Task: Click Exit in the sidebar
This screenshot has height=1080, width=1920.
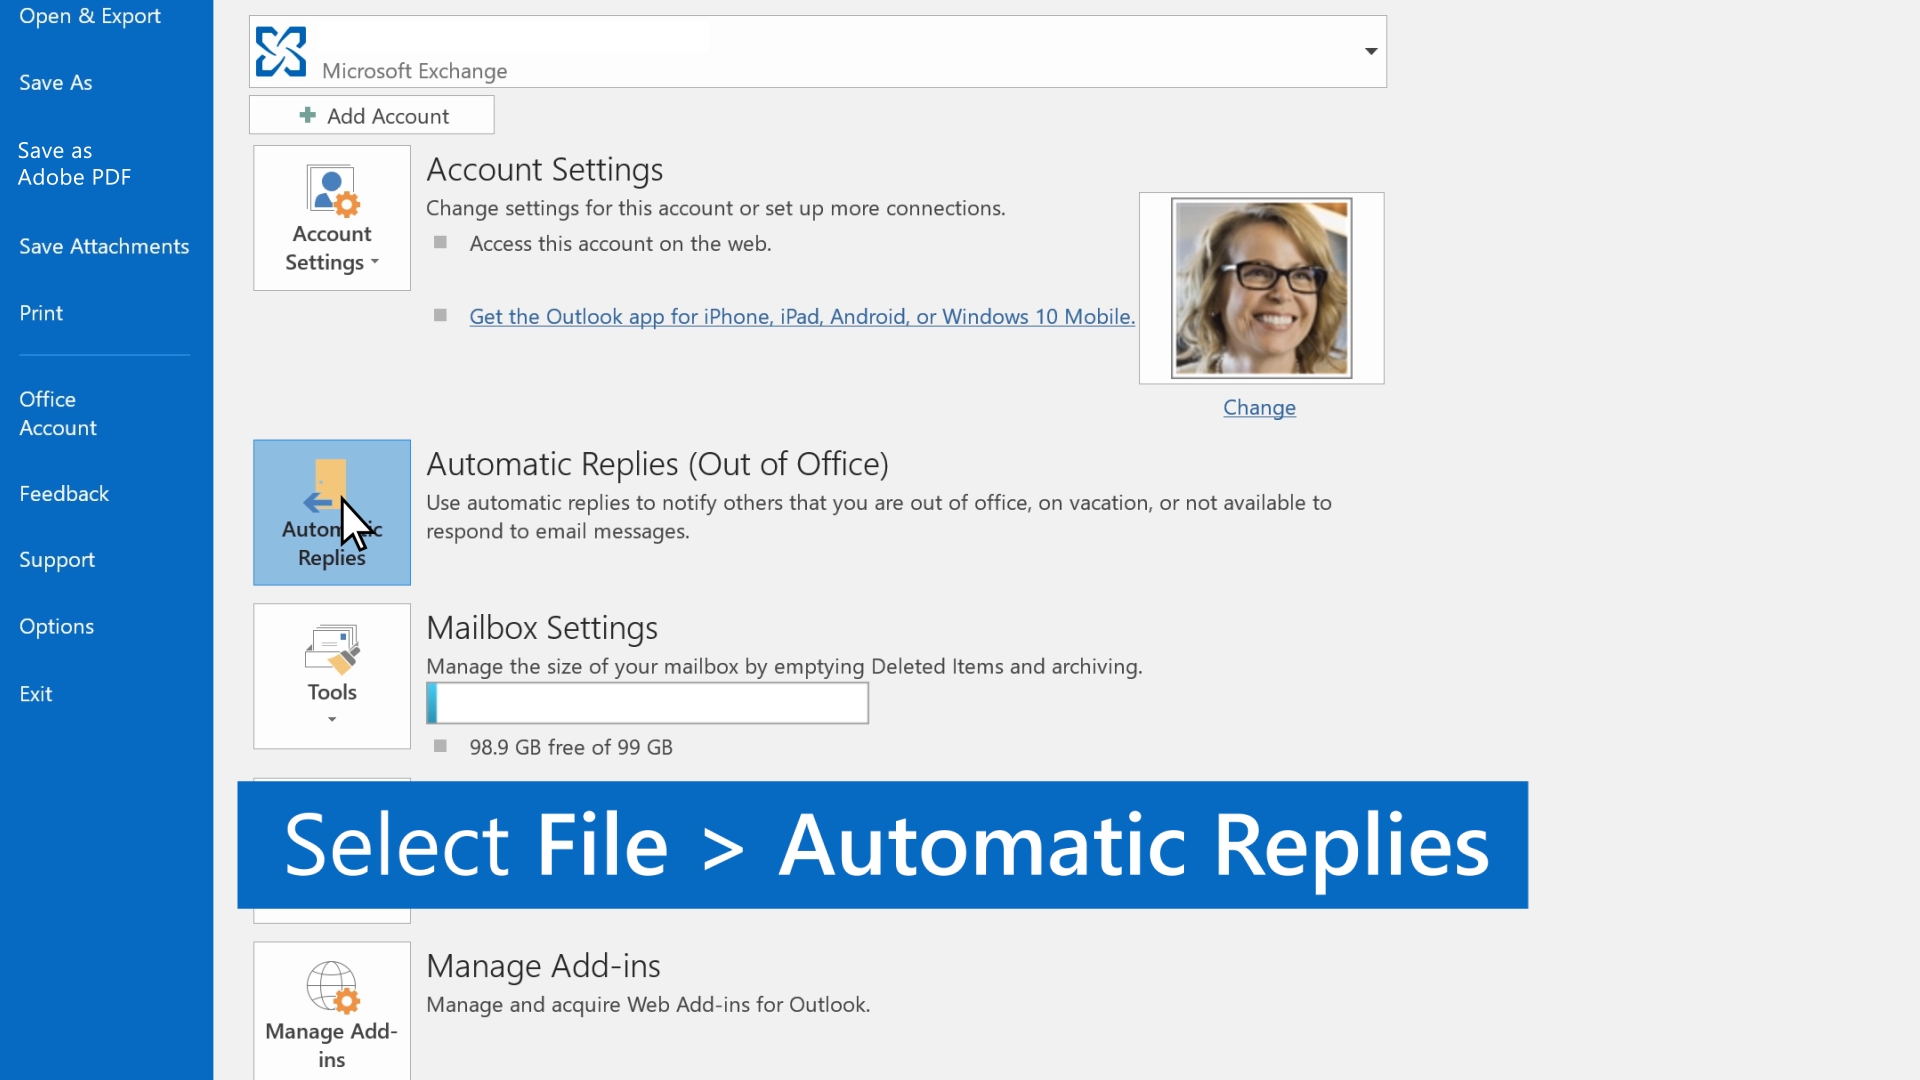Action: [36, 694]
